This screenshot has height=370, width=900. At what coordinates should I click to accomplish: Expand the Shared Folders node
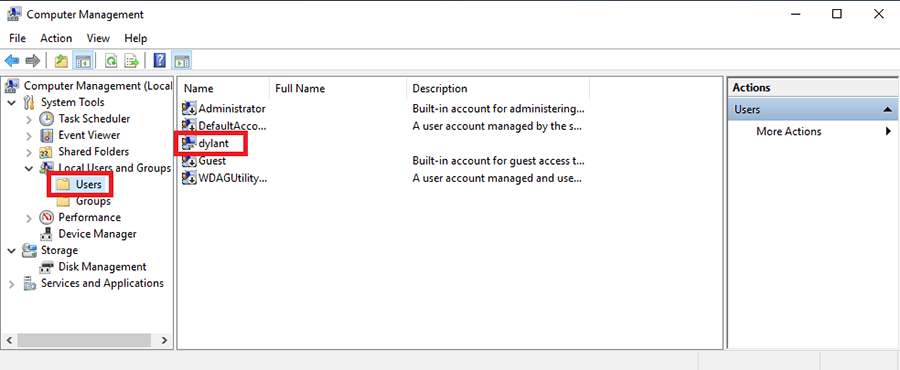(x=29, y=152)
